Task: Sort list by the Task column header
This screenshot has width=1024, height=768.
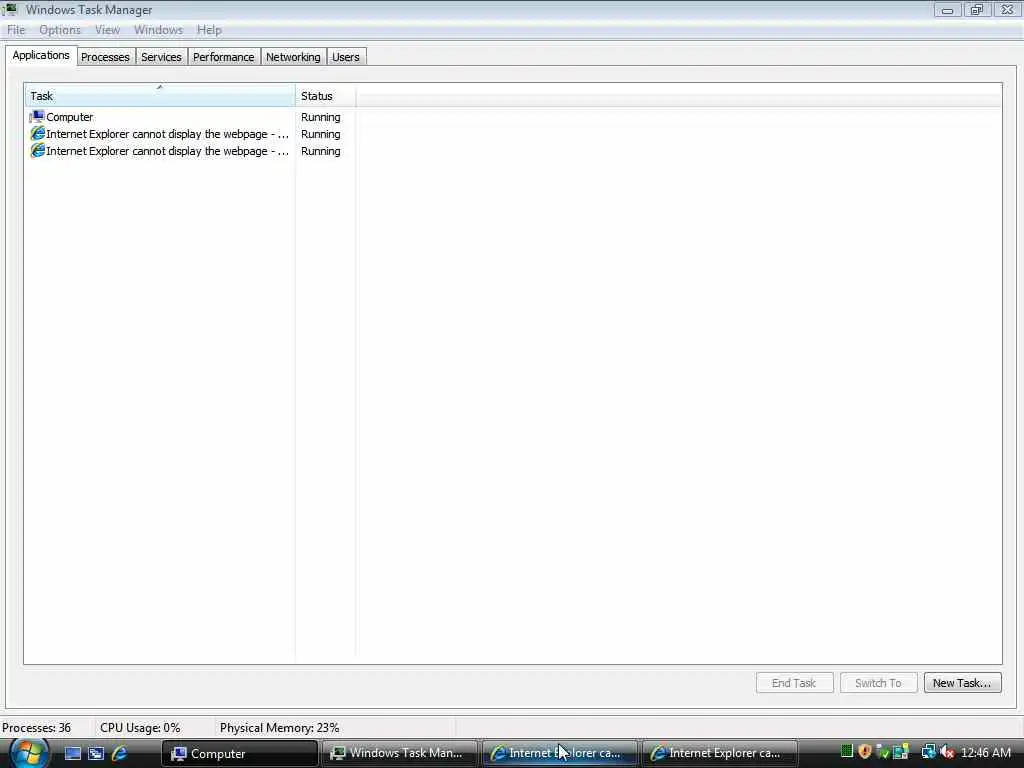Action: point(159,96)
